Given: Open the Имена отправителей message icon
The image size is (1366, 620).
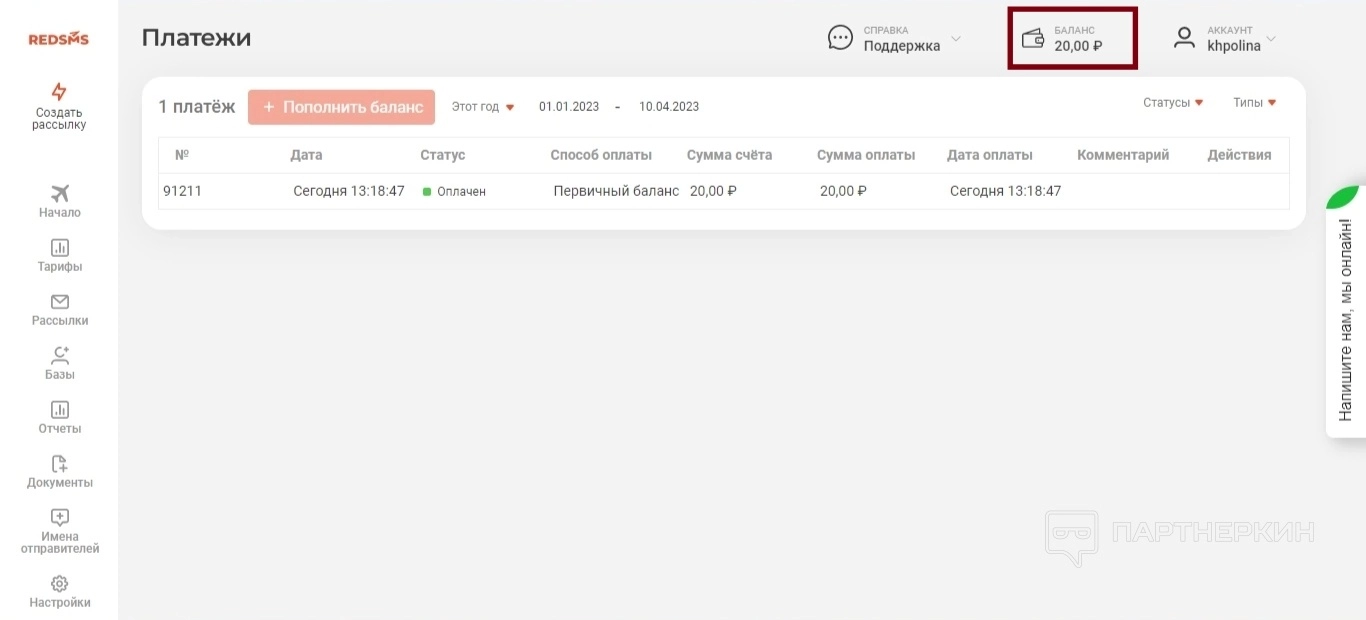Looking at the screenshot, I should pyautogui.click(x=60, y=518).
